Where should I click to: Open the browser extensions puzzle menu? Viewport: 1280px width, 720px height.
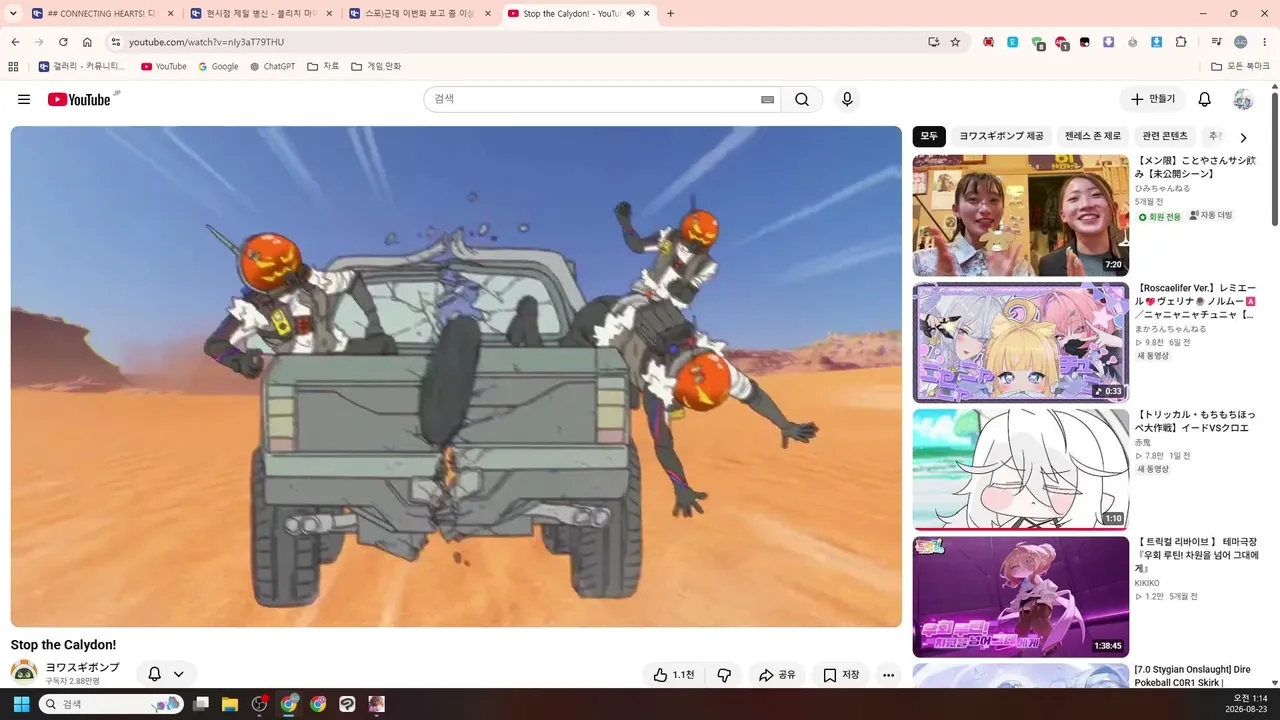[1181, 42]
